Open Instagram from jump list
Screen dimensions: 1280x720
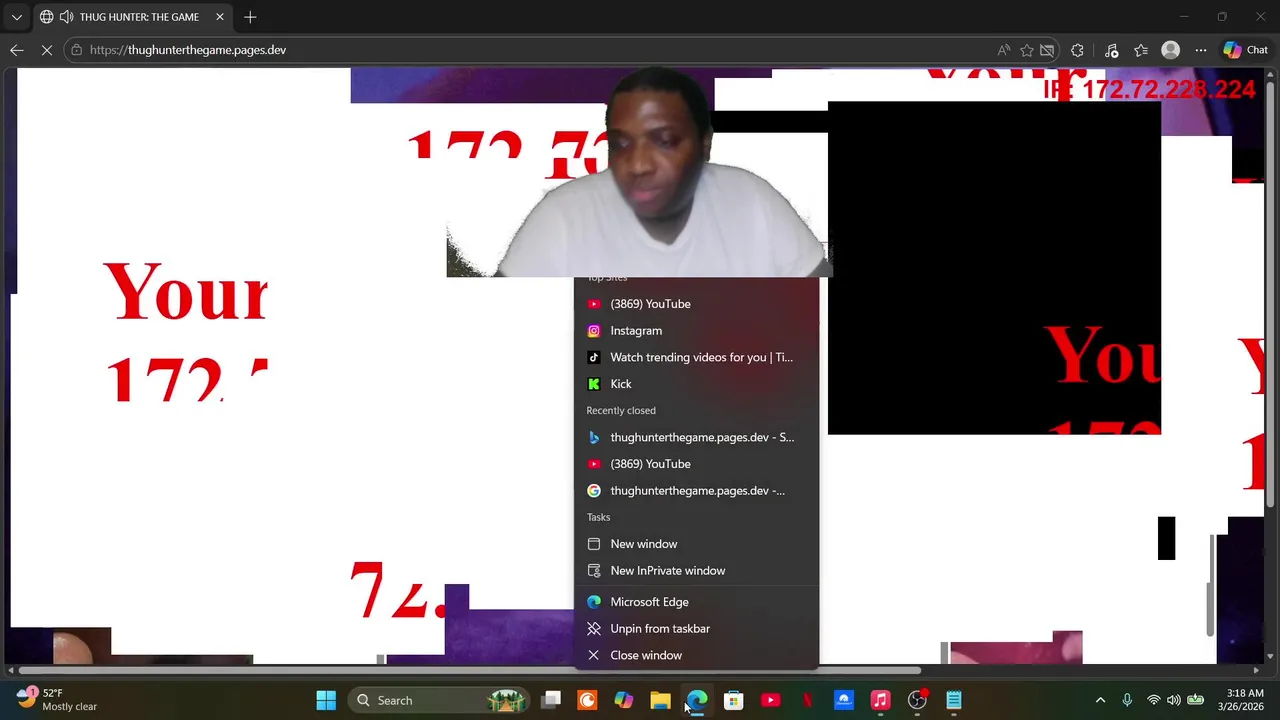pyautogui.click(x=696, y=330)
